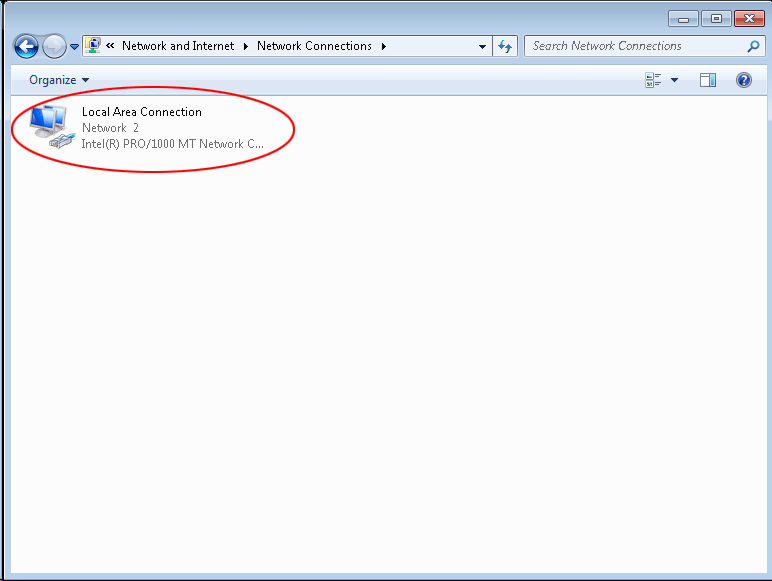
Task: Toggle the preview pane
Action: click(x=708, y=80)
